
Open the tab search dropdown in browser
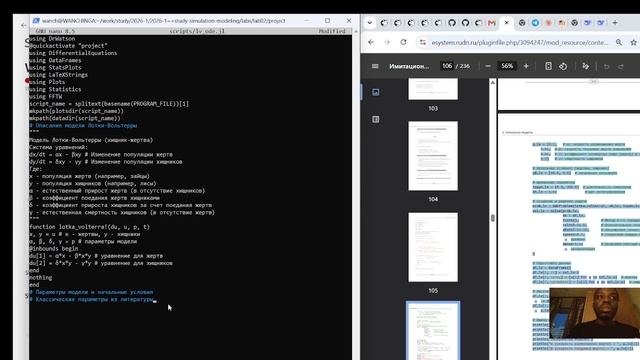[x=369, y=23]
